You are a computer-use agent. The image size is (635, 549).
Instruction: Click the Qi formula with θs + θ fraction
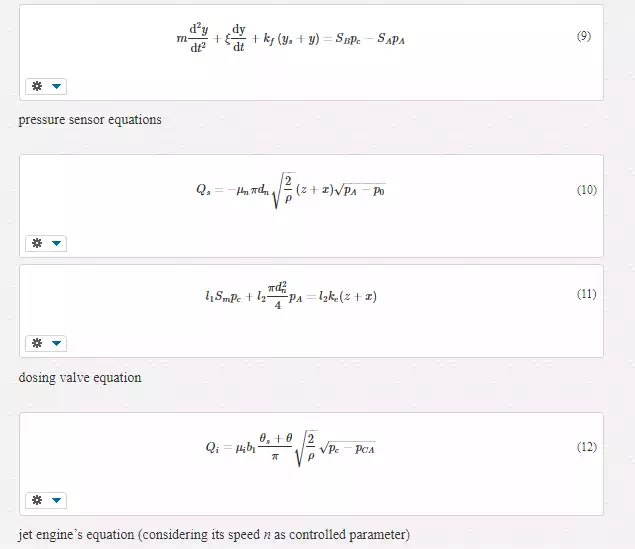290,448
